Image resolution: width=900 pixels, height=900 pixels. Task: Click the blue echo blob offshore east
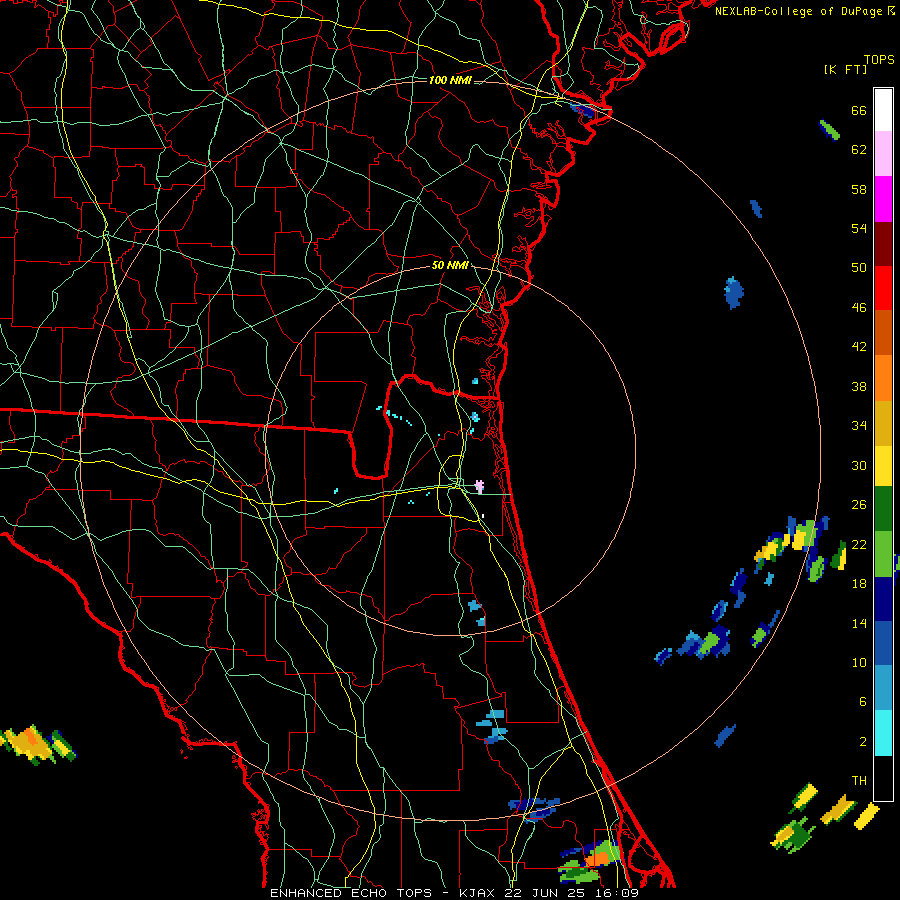click(x=734, y=292)
